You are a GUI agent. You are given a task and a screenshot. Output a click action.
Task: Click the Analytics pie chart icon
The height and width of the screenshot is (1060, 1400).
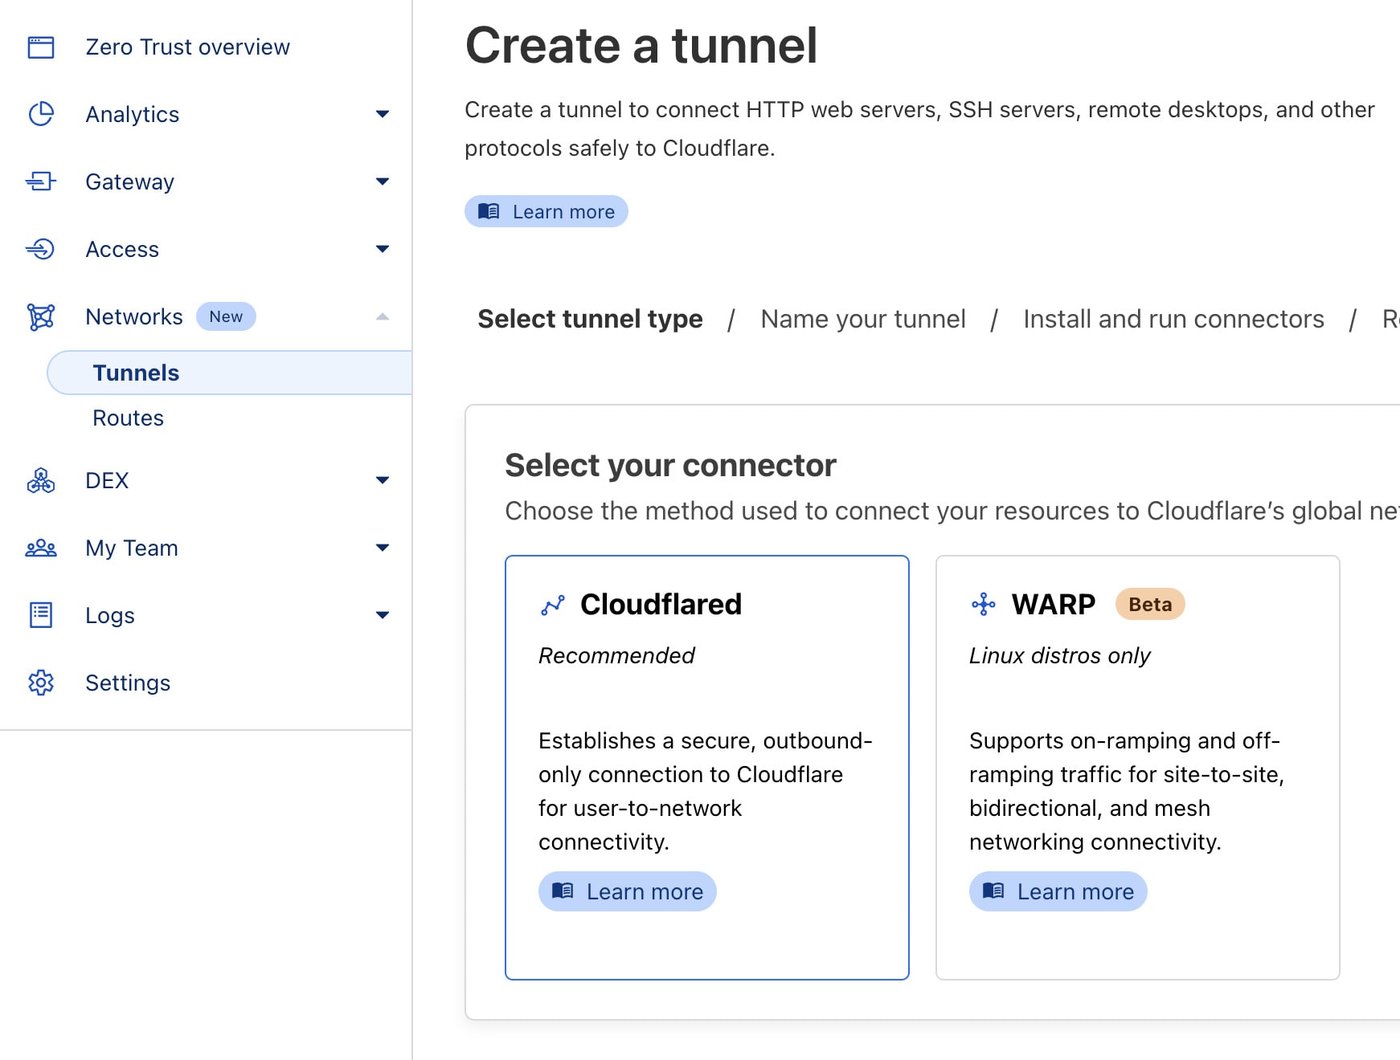click(41, 114)
